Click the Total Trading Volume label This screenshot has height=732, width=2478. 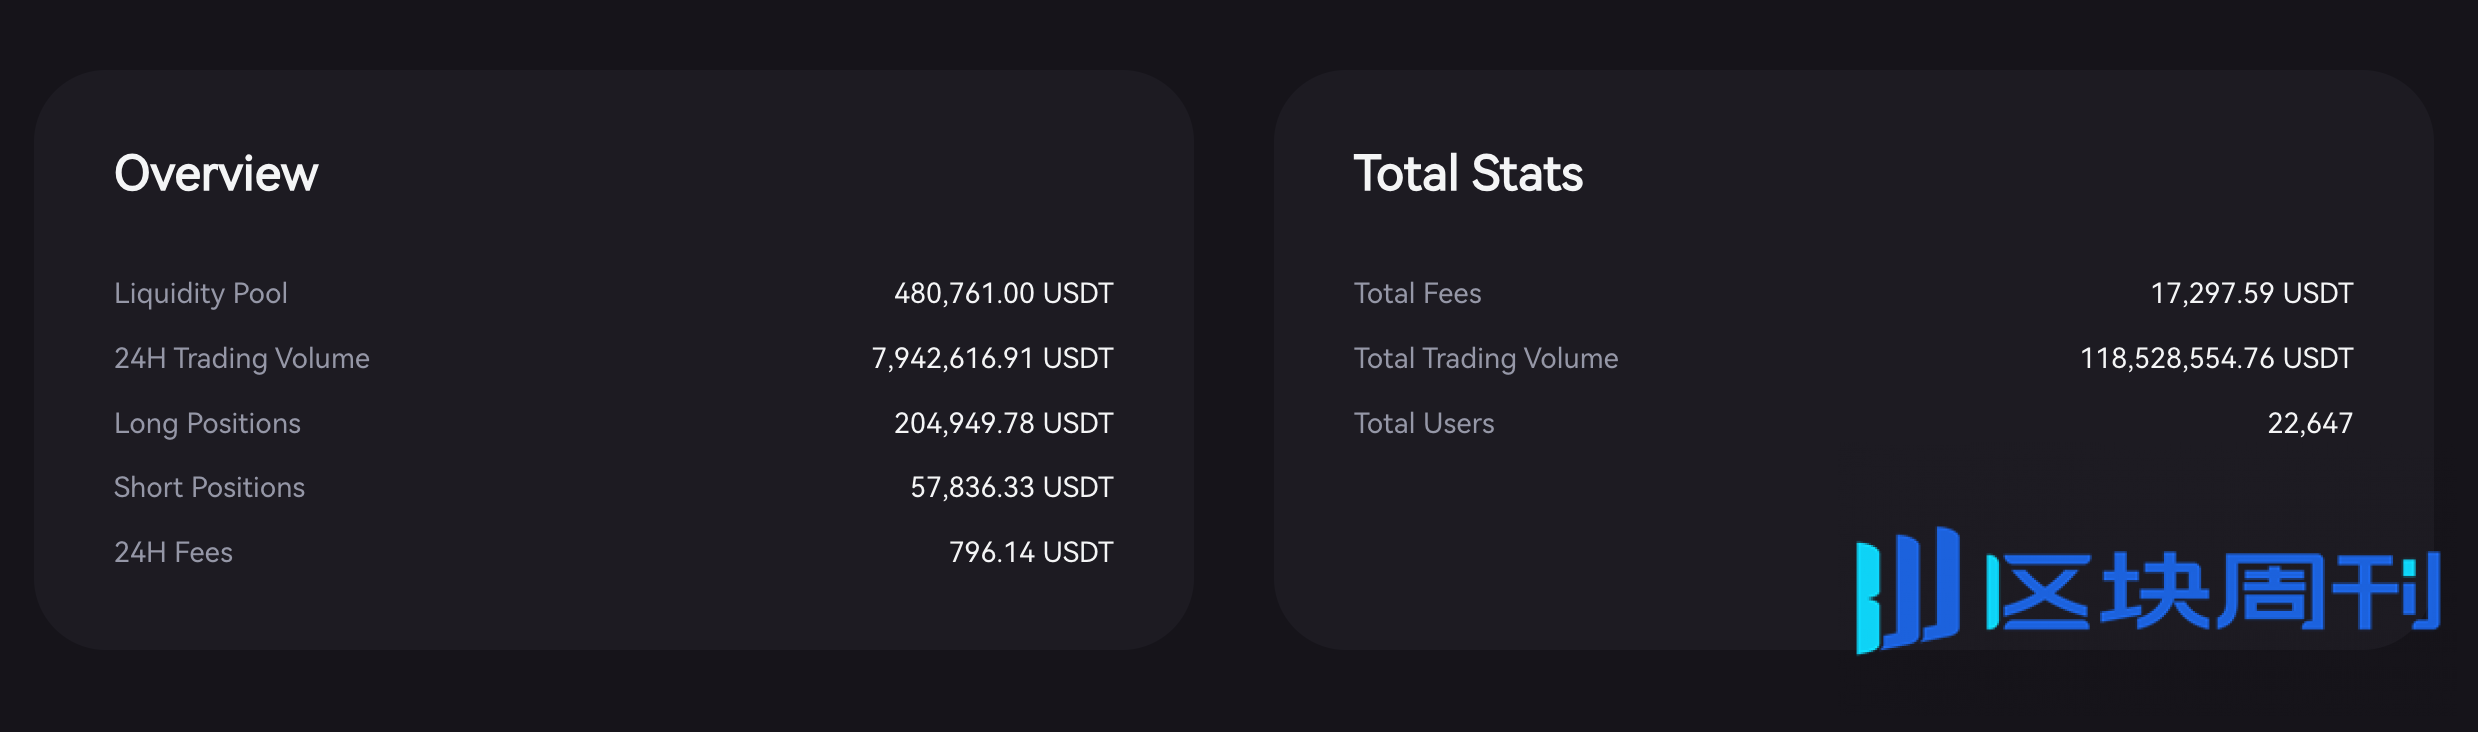tap(1486, 358)
